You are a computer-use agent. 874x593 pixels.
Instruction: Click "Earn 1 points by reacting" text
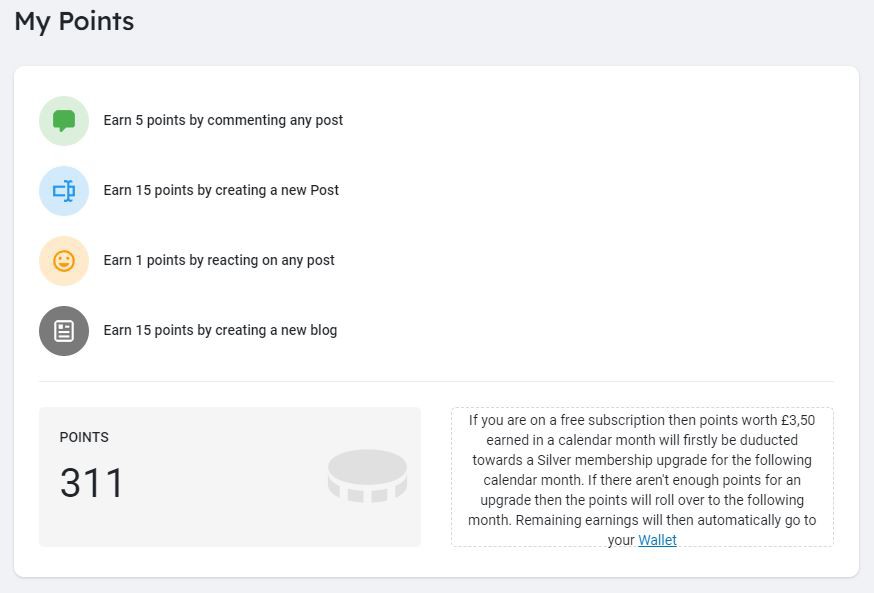tap(219, 260)
